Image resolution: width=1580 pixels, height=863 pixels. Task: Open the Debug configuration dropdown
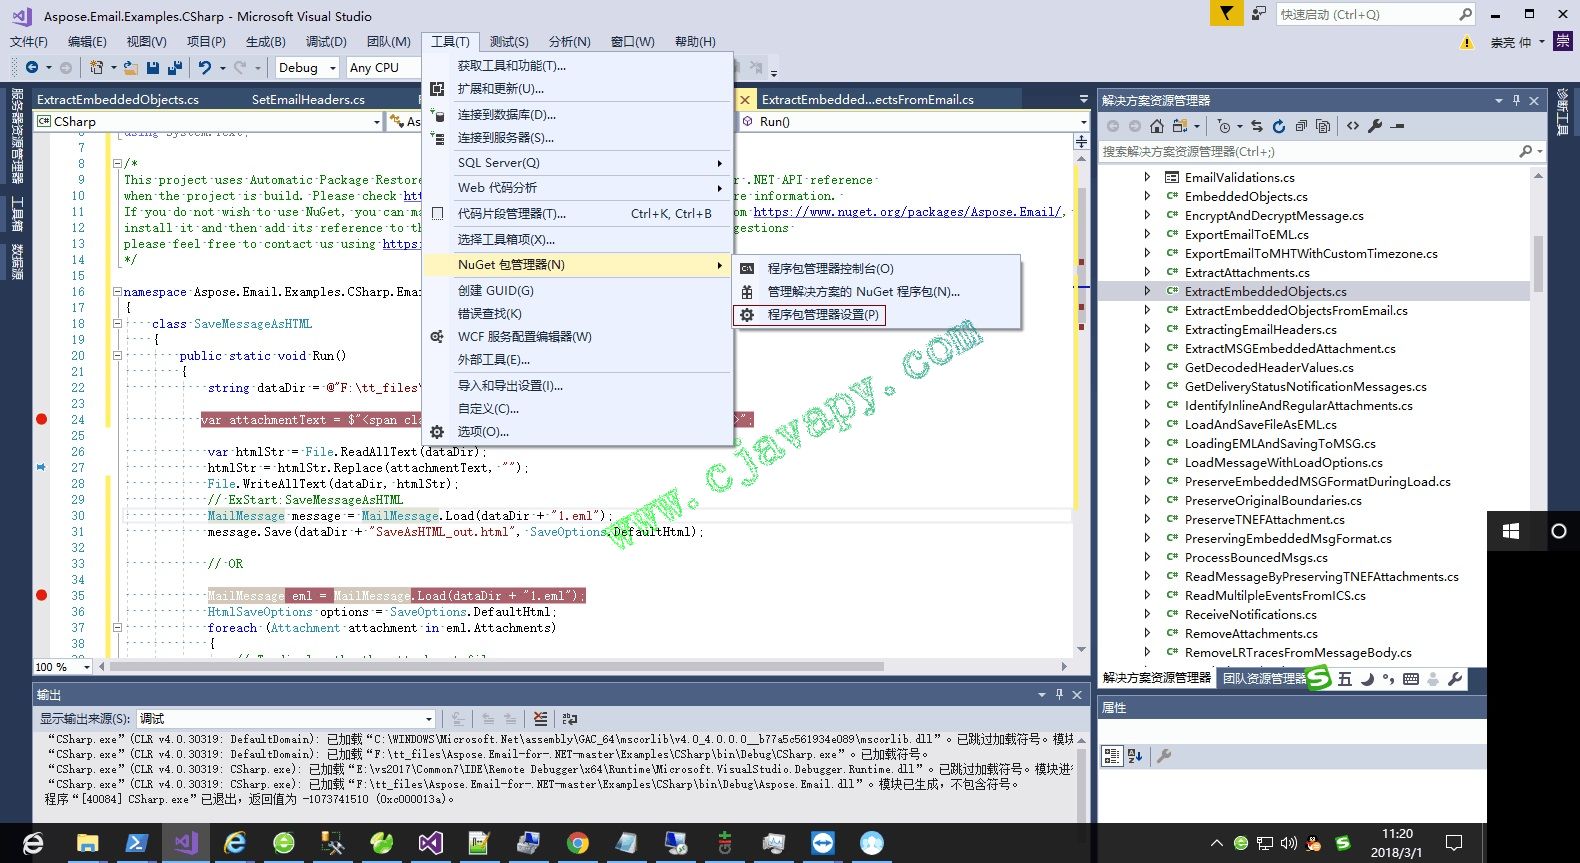pyautogui.click(x=306, y=68)
